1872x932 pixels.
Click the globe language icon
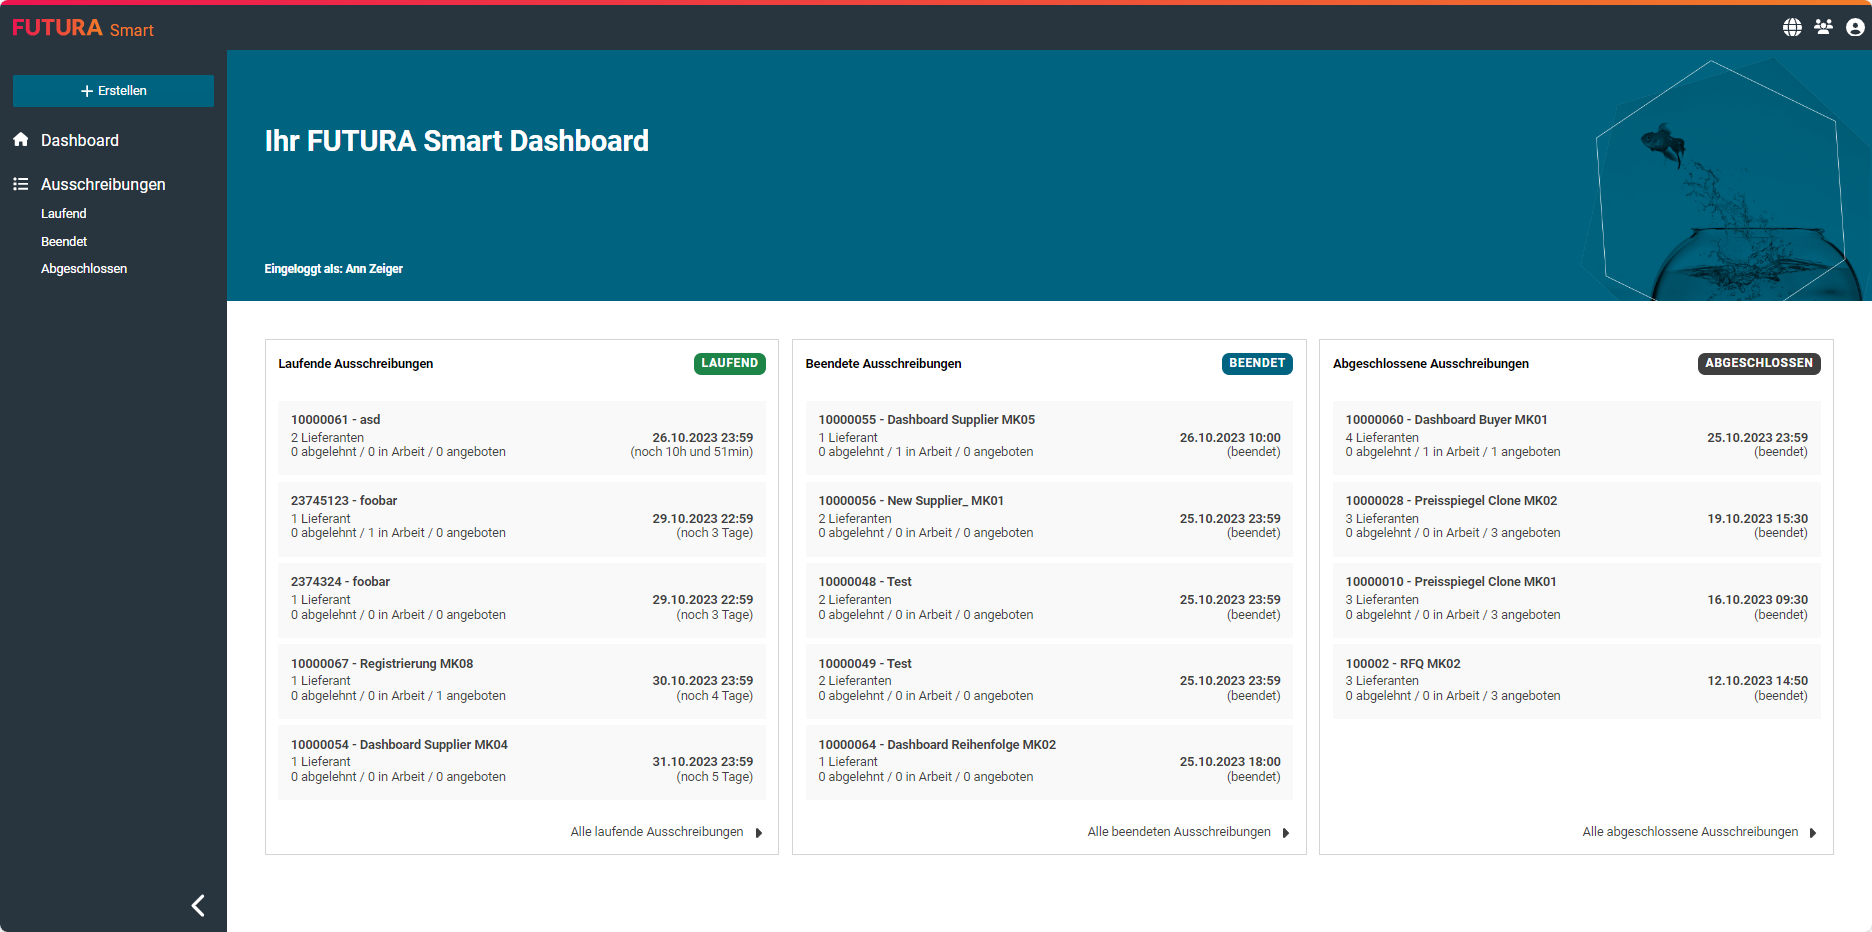click(x=1792, y=27)
